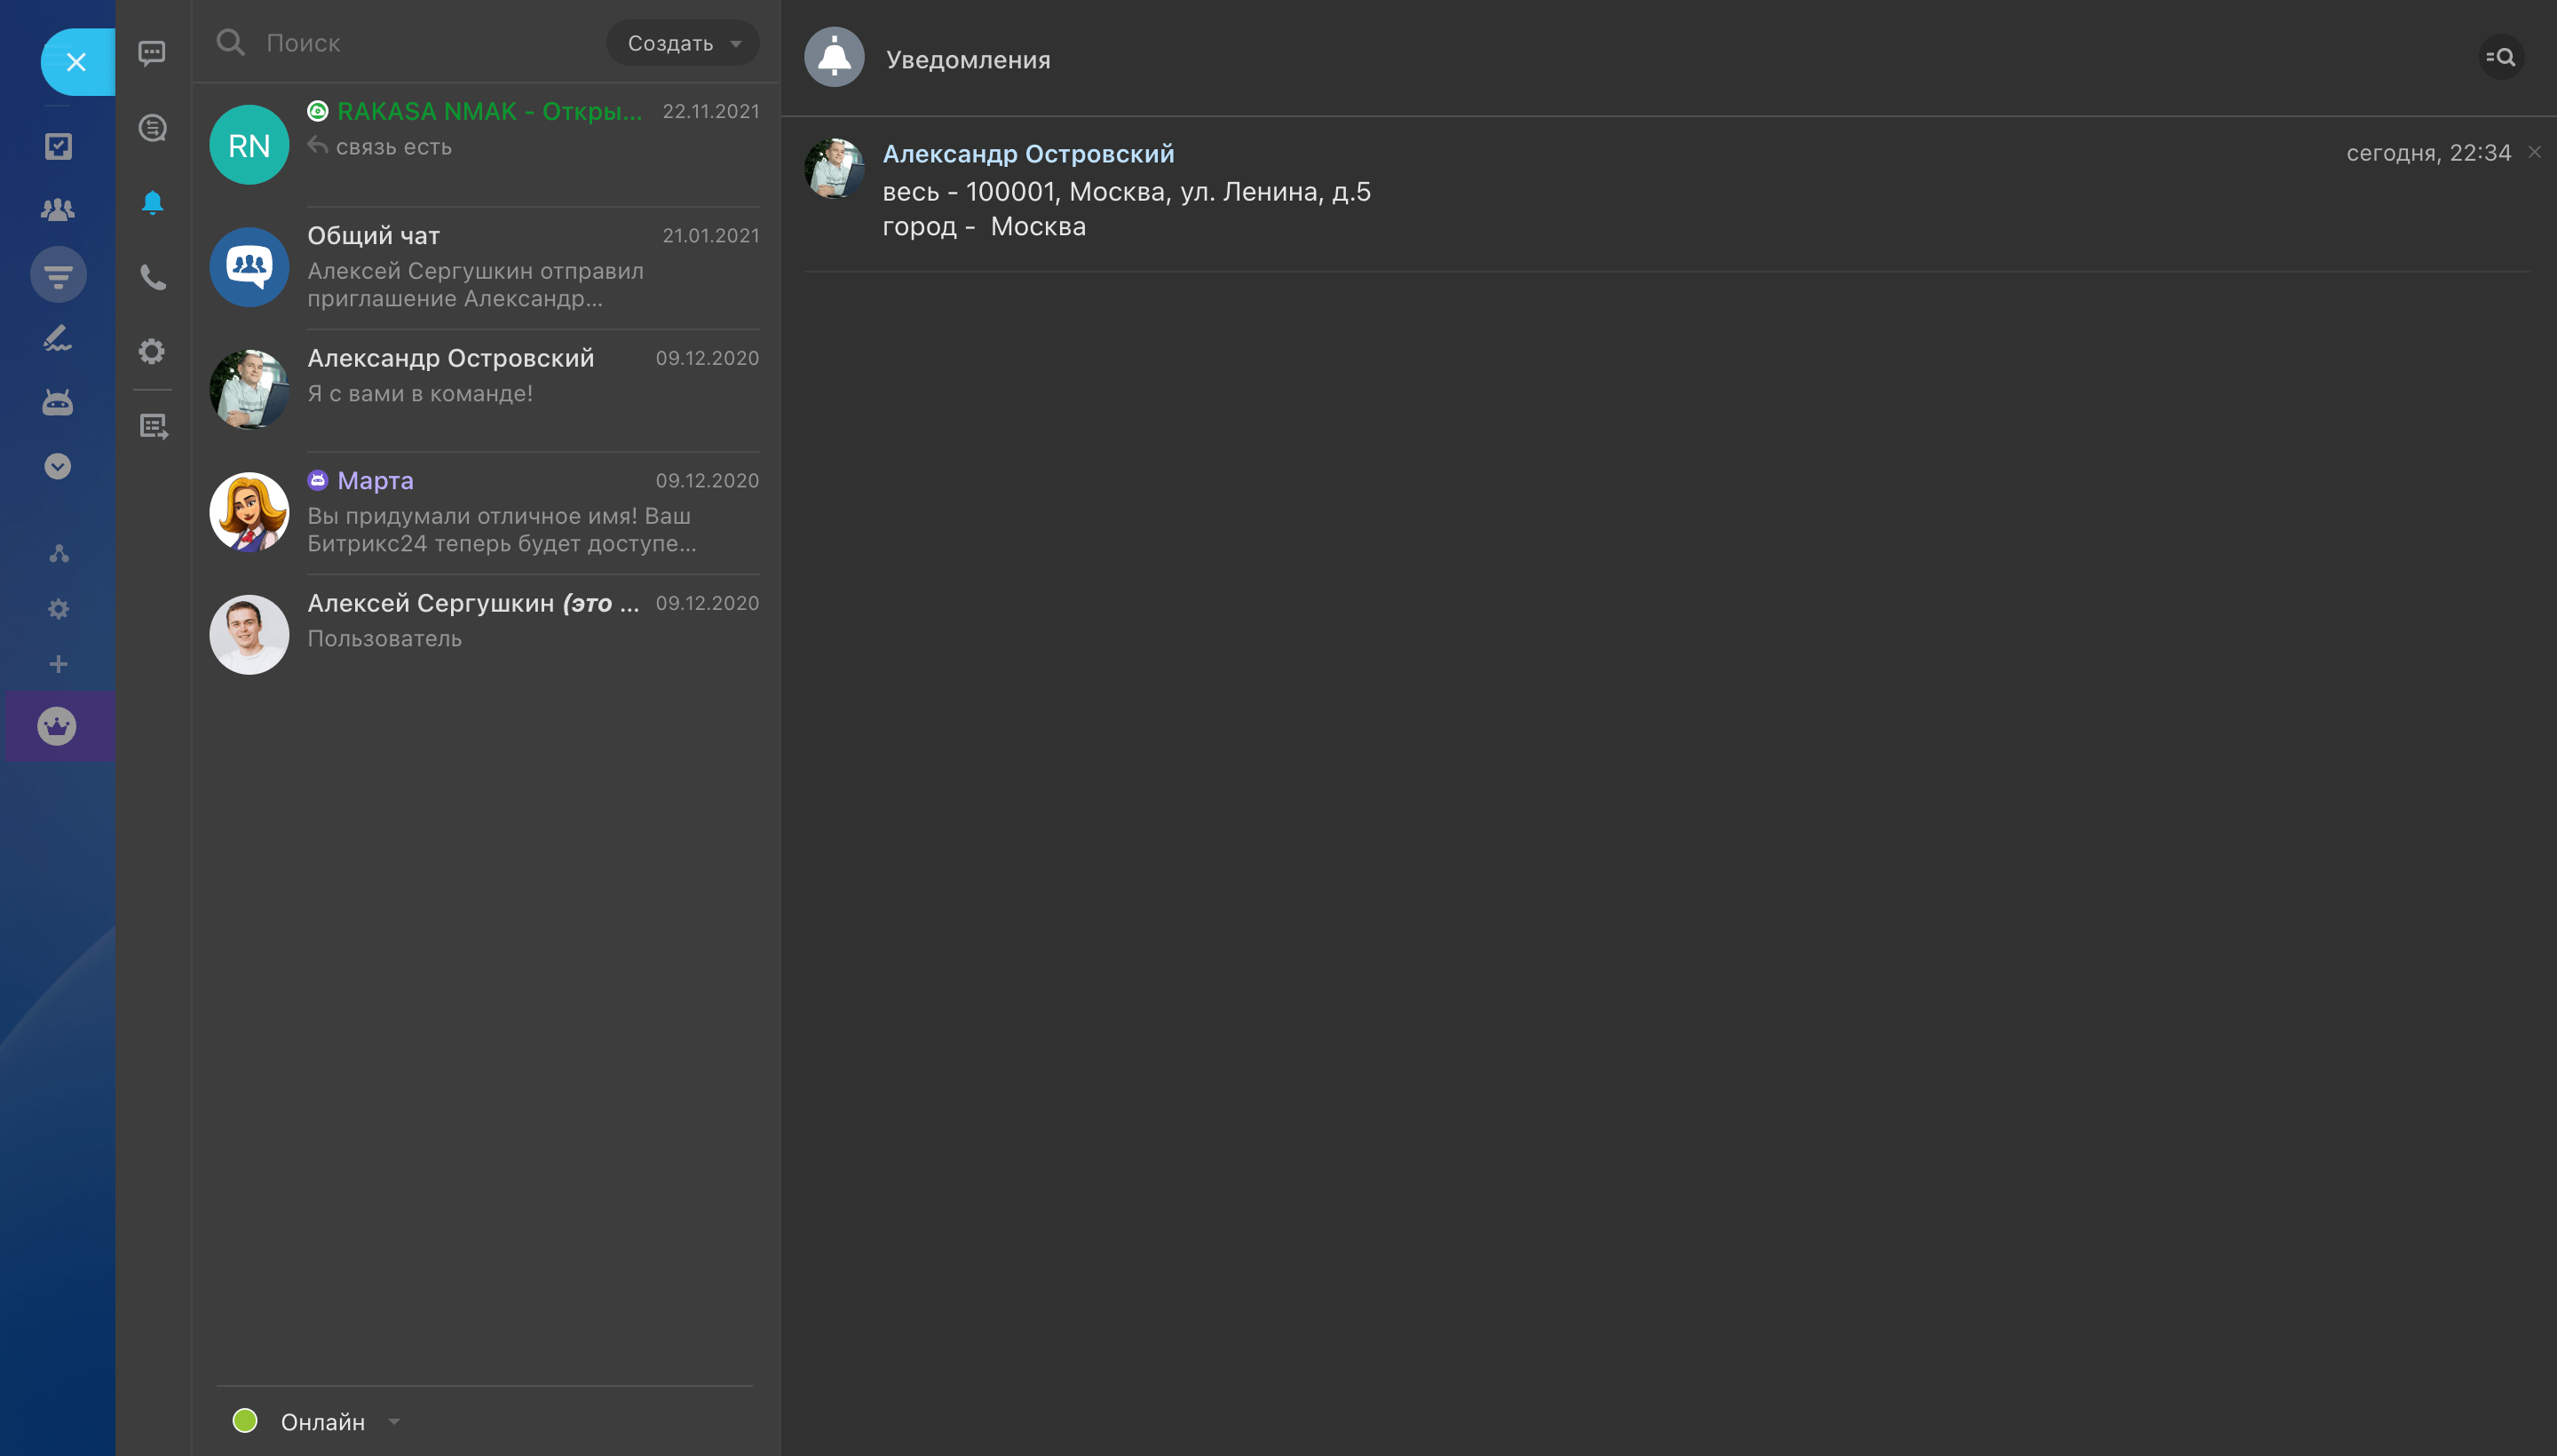Open the chats icon in messenger sidebar
Viewport: 2557px width, 1456px height.
152,53
